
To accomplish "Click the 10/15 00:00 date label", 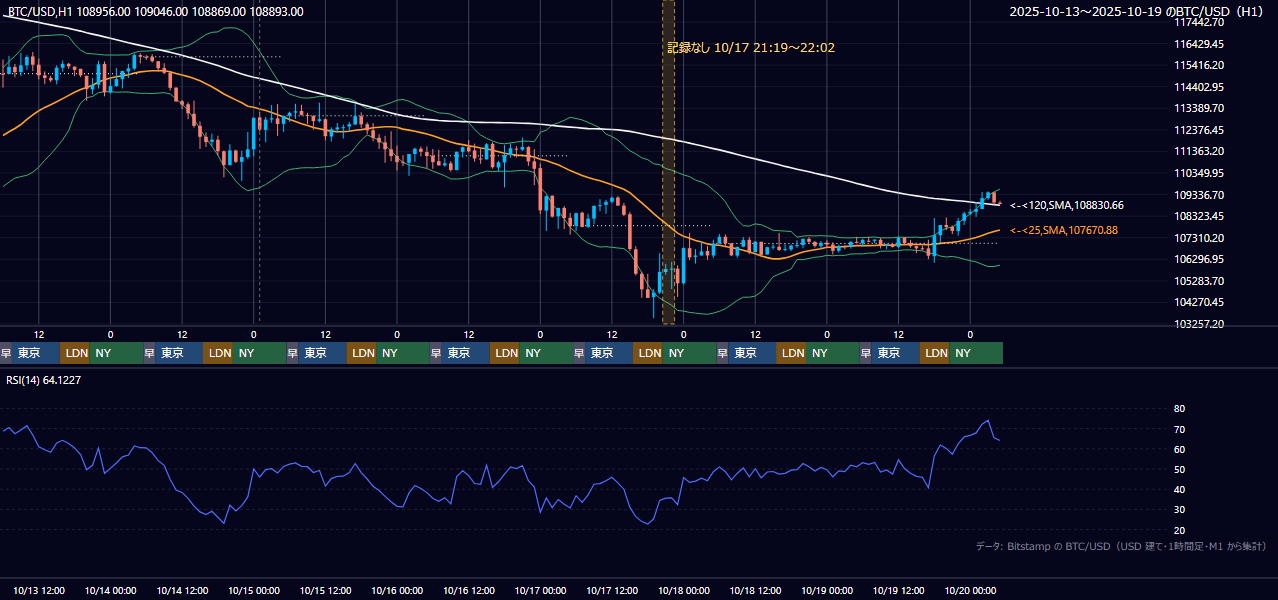I will click(254, 590).
